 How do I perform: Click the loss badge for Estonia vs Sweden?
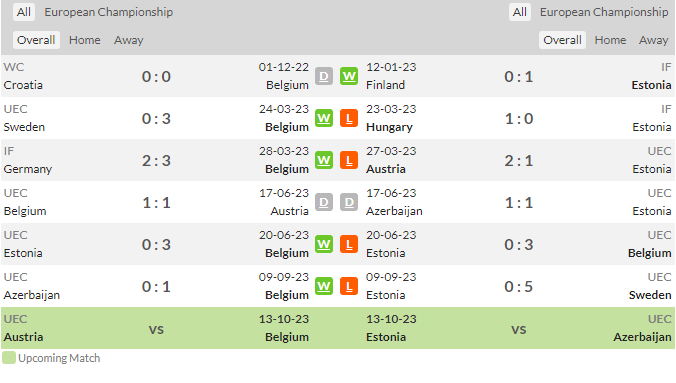(x=349, y=286)
